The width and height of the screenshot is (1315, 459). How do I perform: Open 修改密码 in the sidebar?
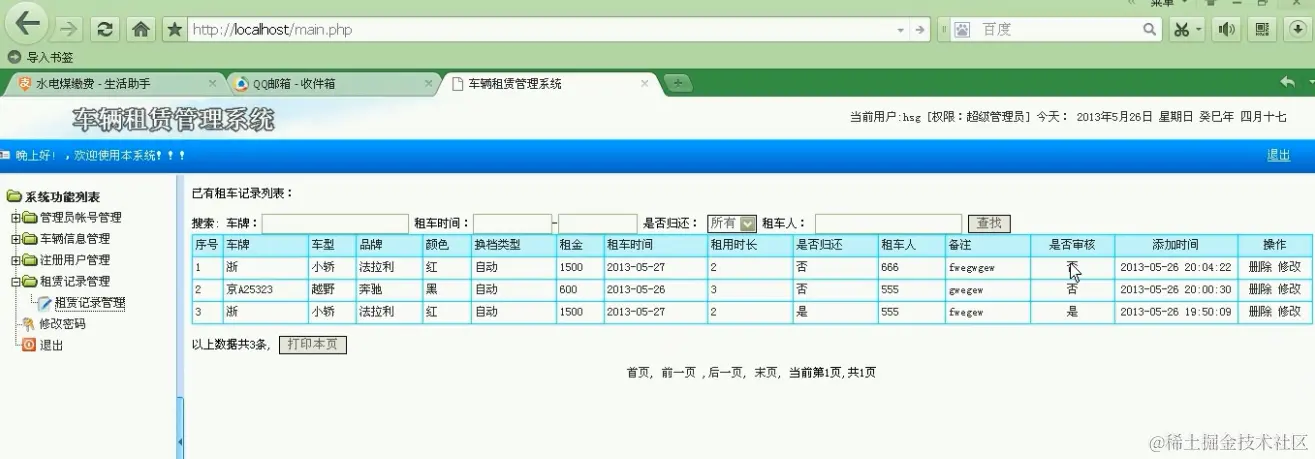coord(63,324)
